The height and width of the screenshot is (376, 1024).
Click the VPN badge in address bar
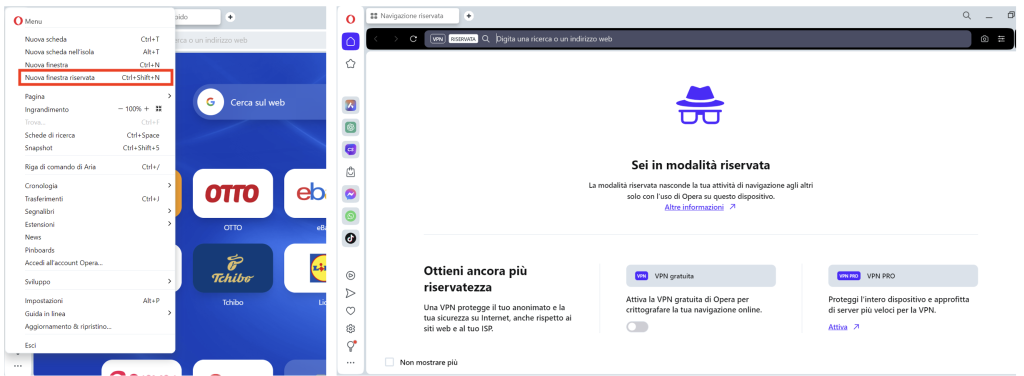click(x=438, y=39)
